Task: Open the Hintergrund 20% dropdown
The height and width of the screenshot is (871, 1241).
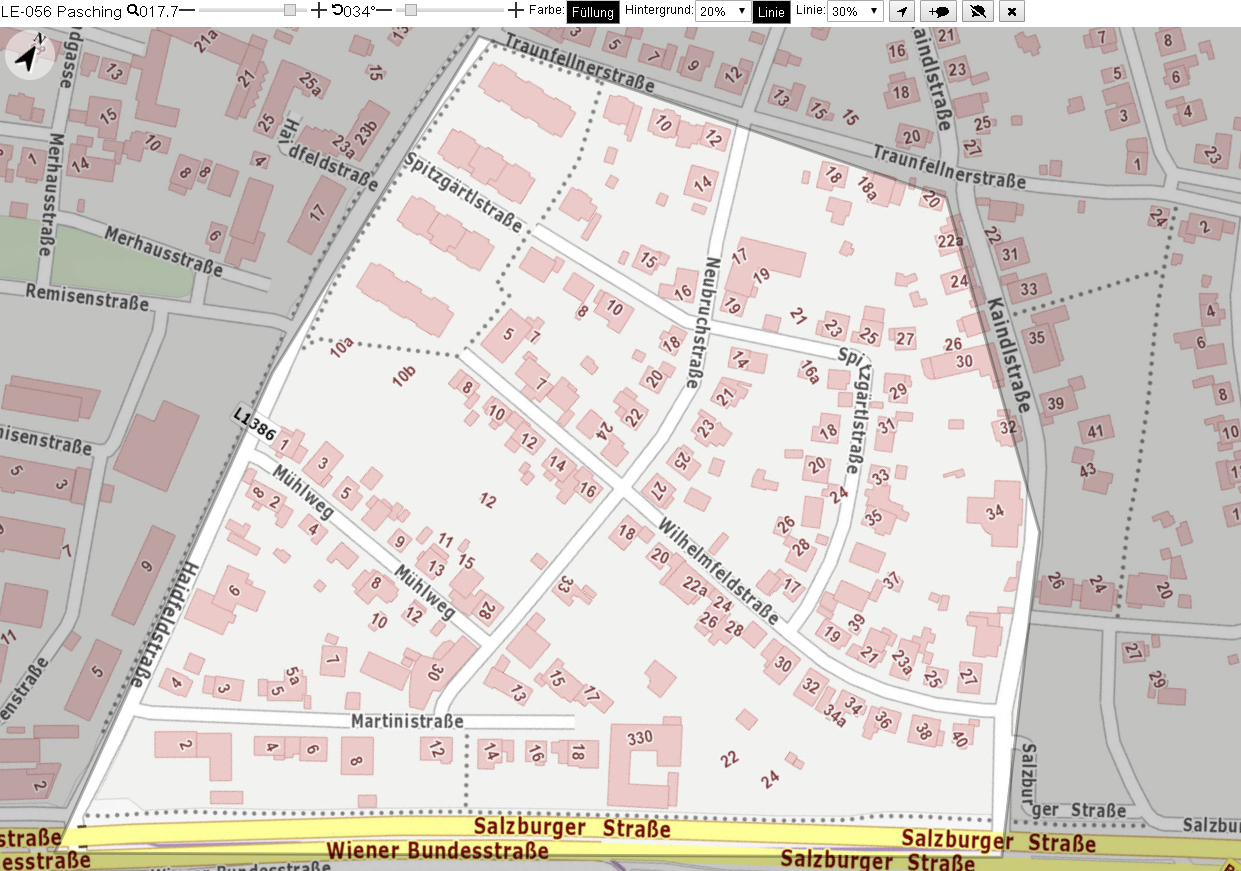Action: pyautogui.click(x=722, y=11)
